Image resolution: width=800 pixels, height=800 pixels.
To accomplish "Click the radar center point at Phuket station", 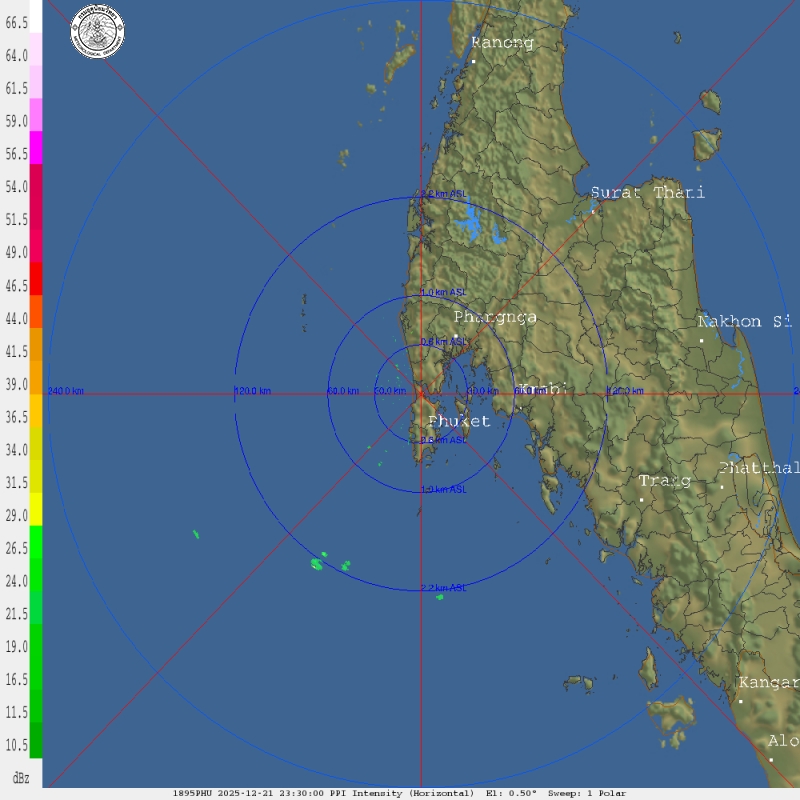I will [421, 392].
